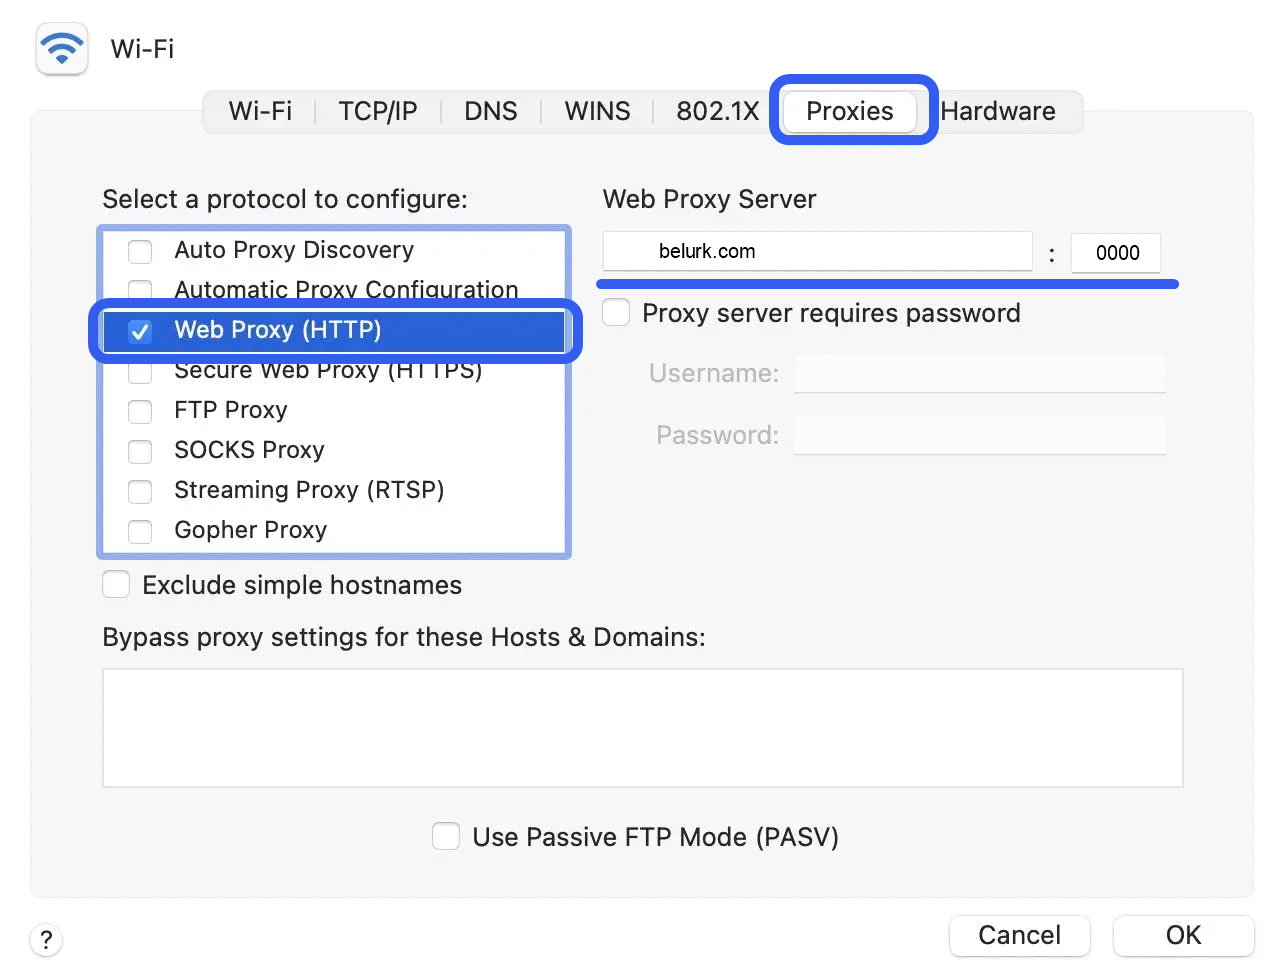Go to the Hardware tab
Screen dimensions: 1286x972
point(998,111)
